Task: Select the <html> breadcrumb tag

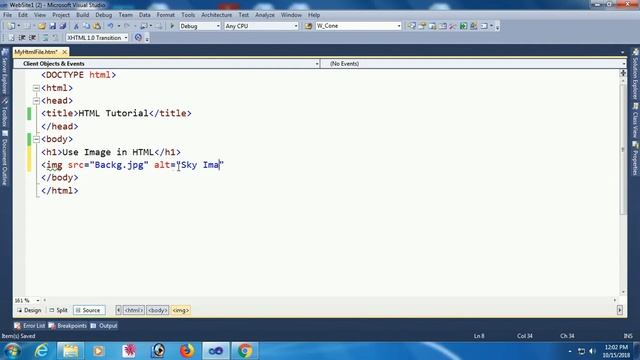Action: pos(133,310)
